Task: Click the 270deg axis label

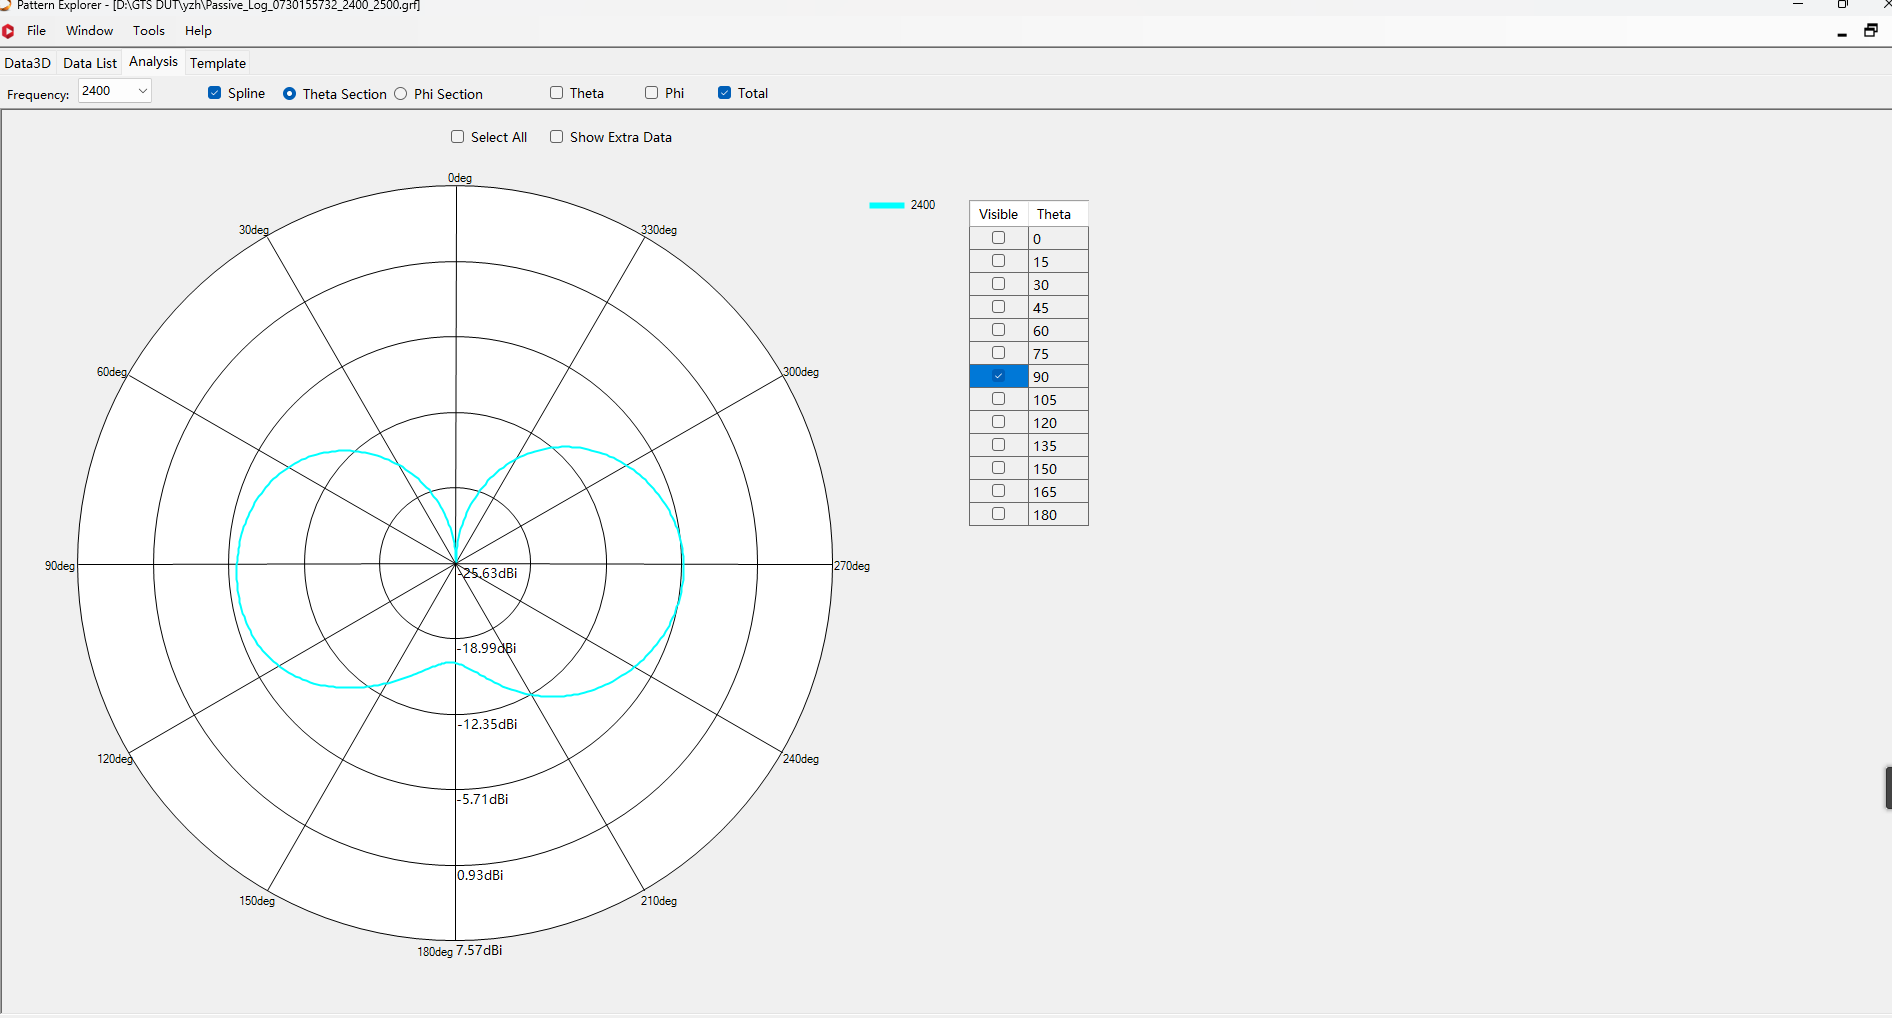Action: point(852,566)
